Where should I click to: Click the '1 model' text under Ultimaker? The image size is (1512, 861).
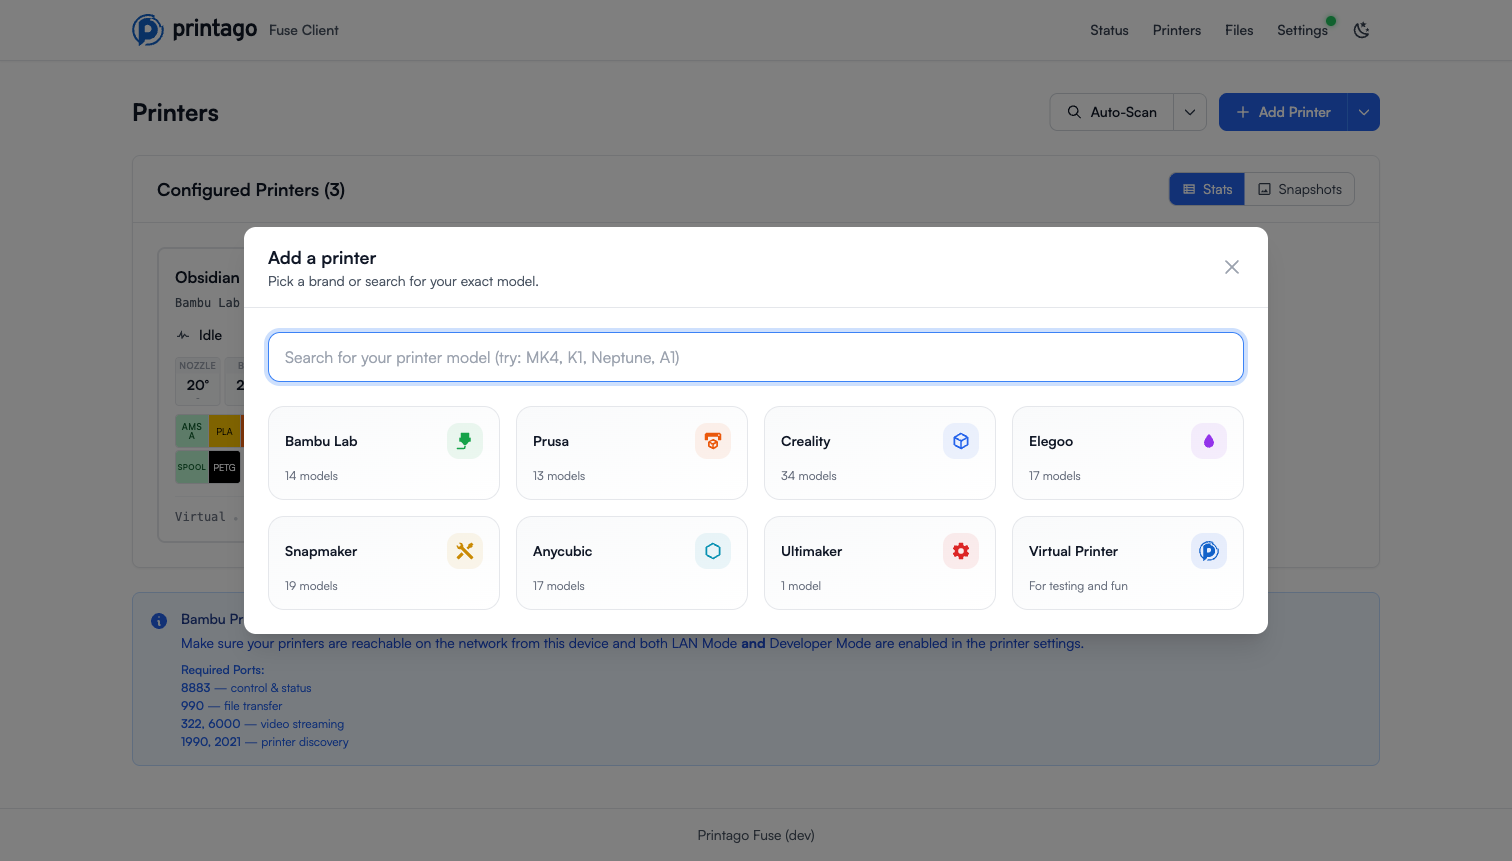click(x=801, y=586)
